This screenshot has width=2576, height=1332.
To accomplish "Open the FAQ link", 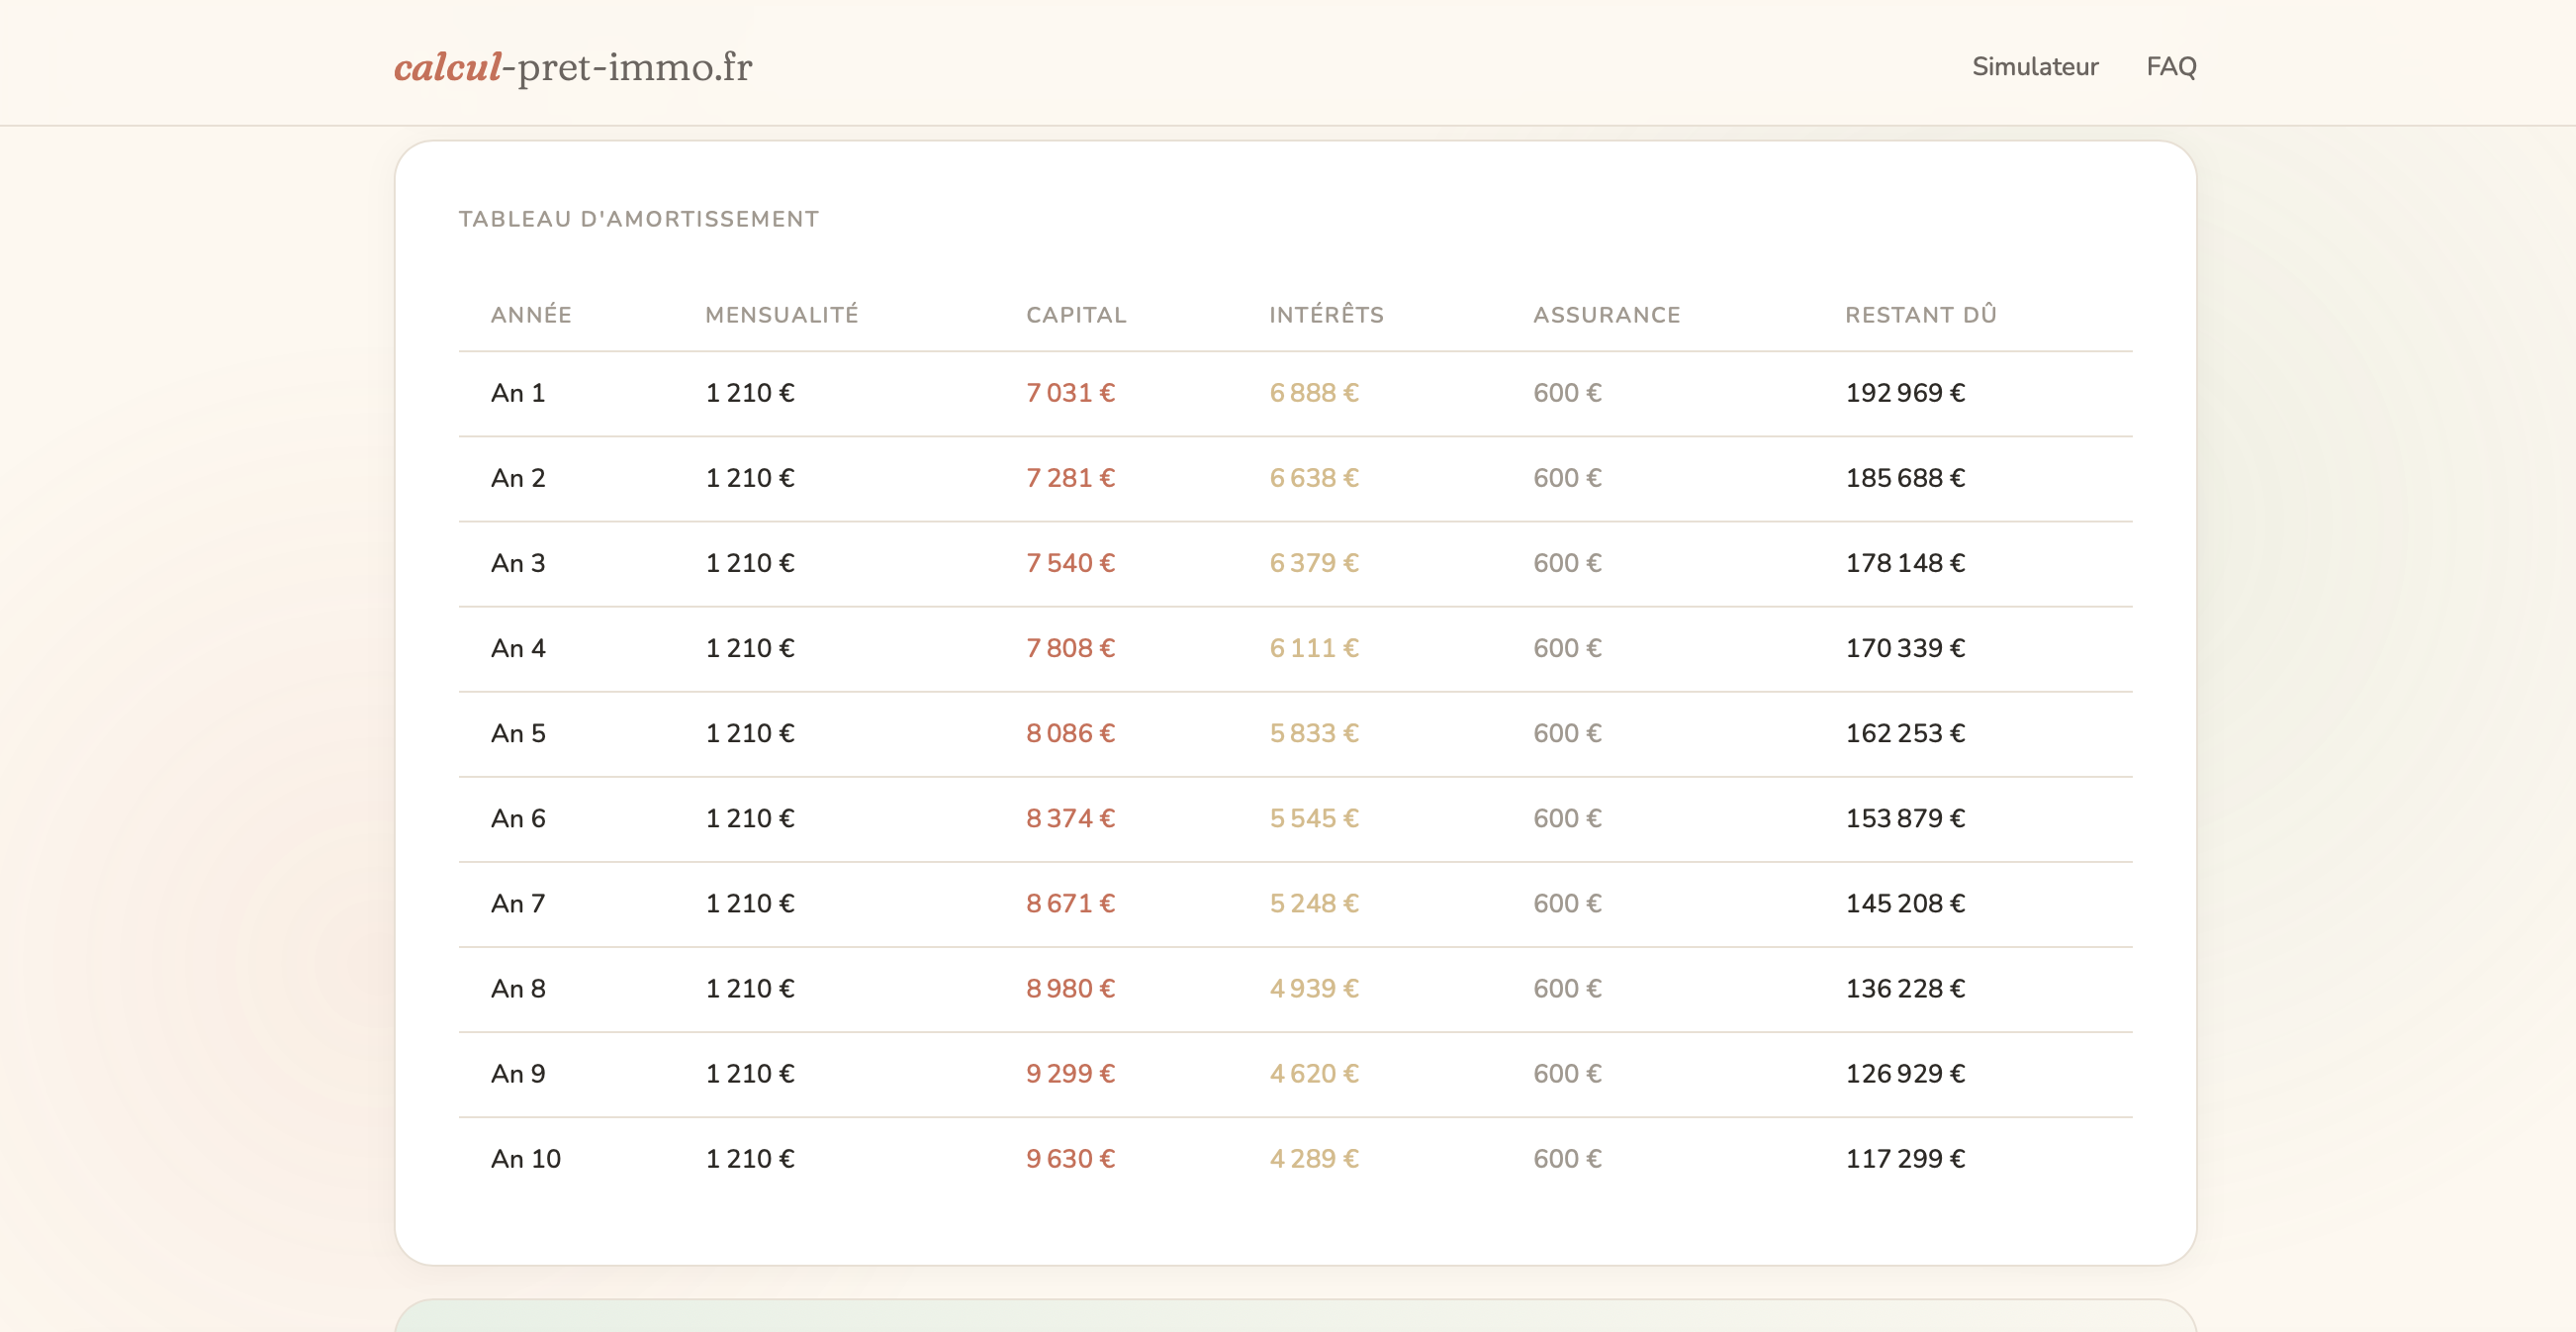I will pyautogui.click(x=2171, y=67).
